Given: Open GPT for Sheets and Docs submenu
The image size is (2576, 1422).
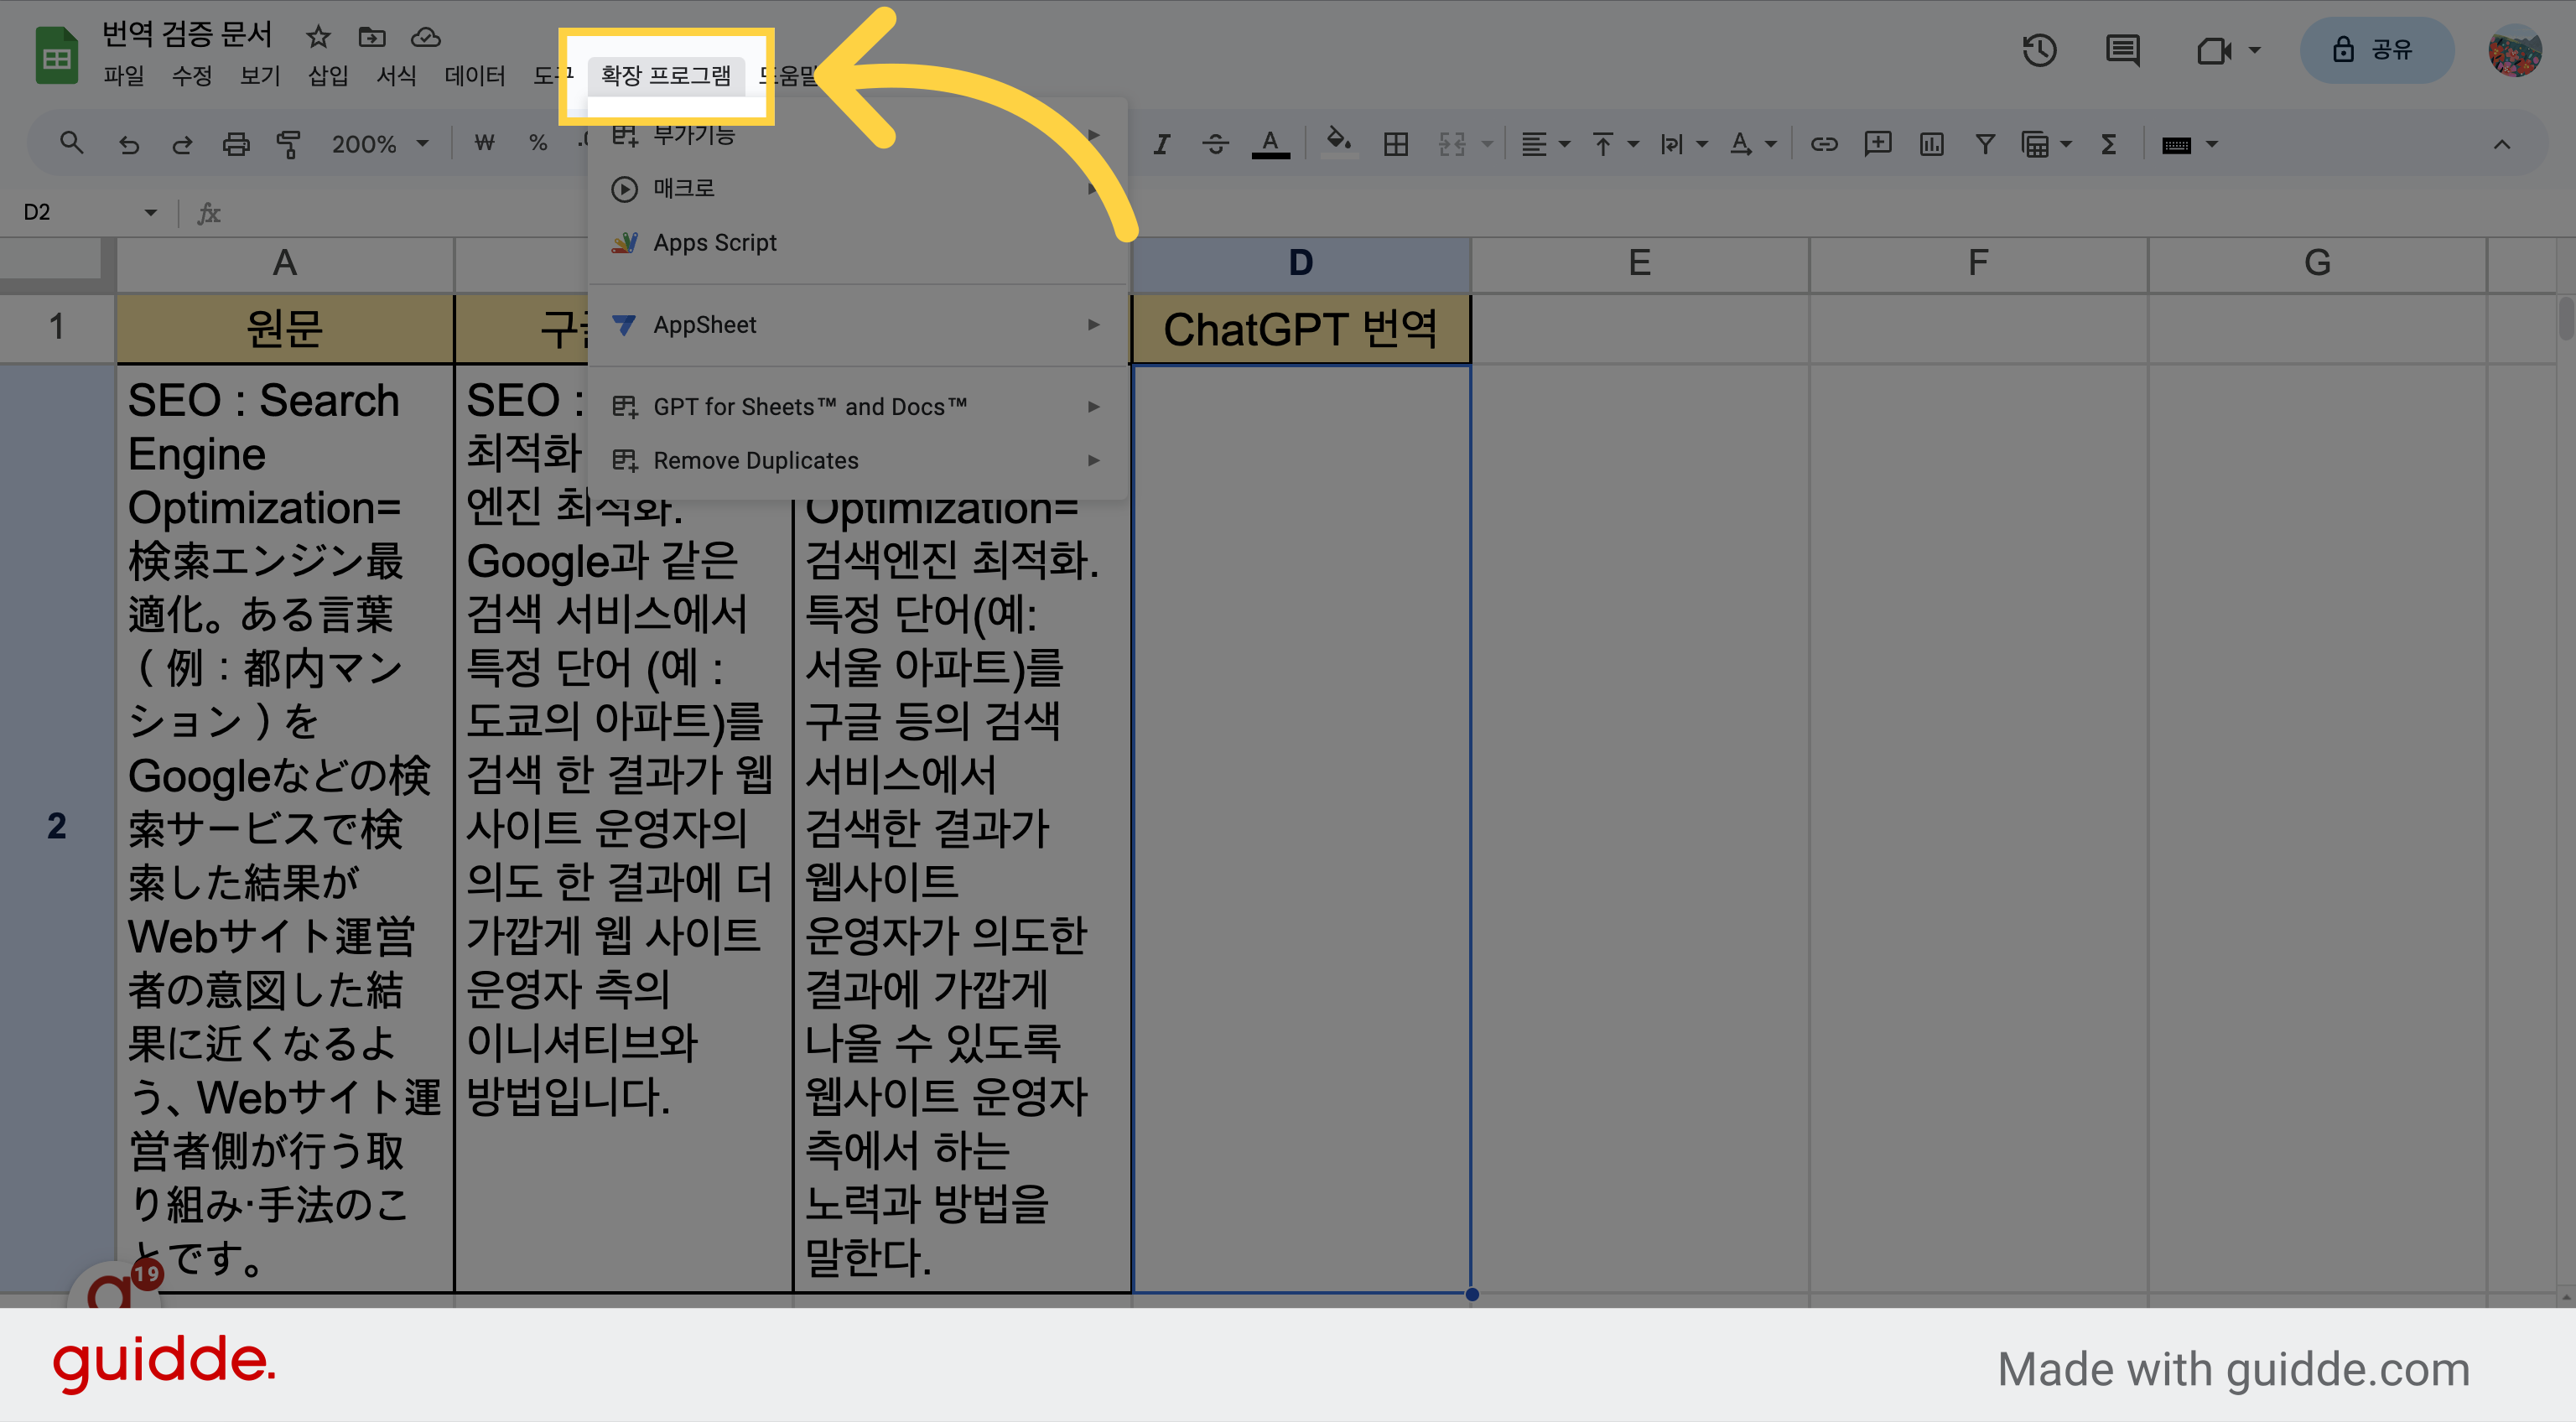Looking at the screenshot, I should click(858, 407).
